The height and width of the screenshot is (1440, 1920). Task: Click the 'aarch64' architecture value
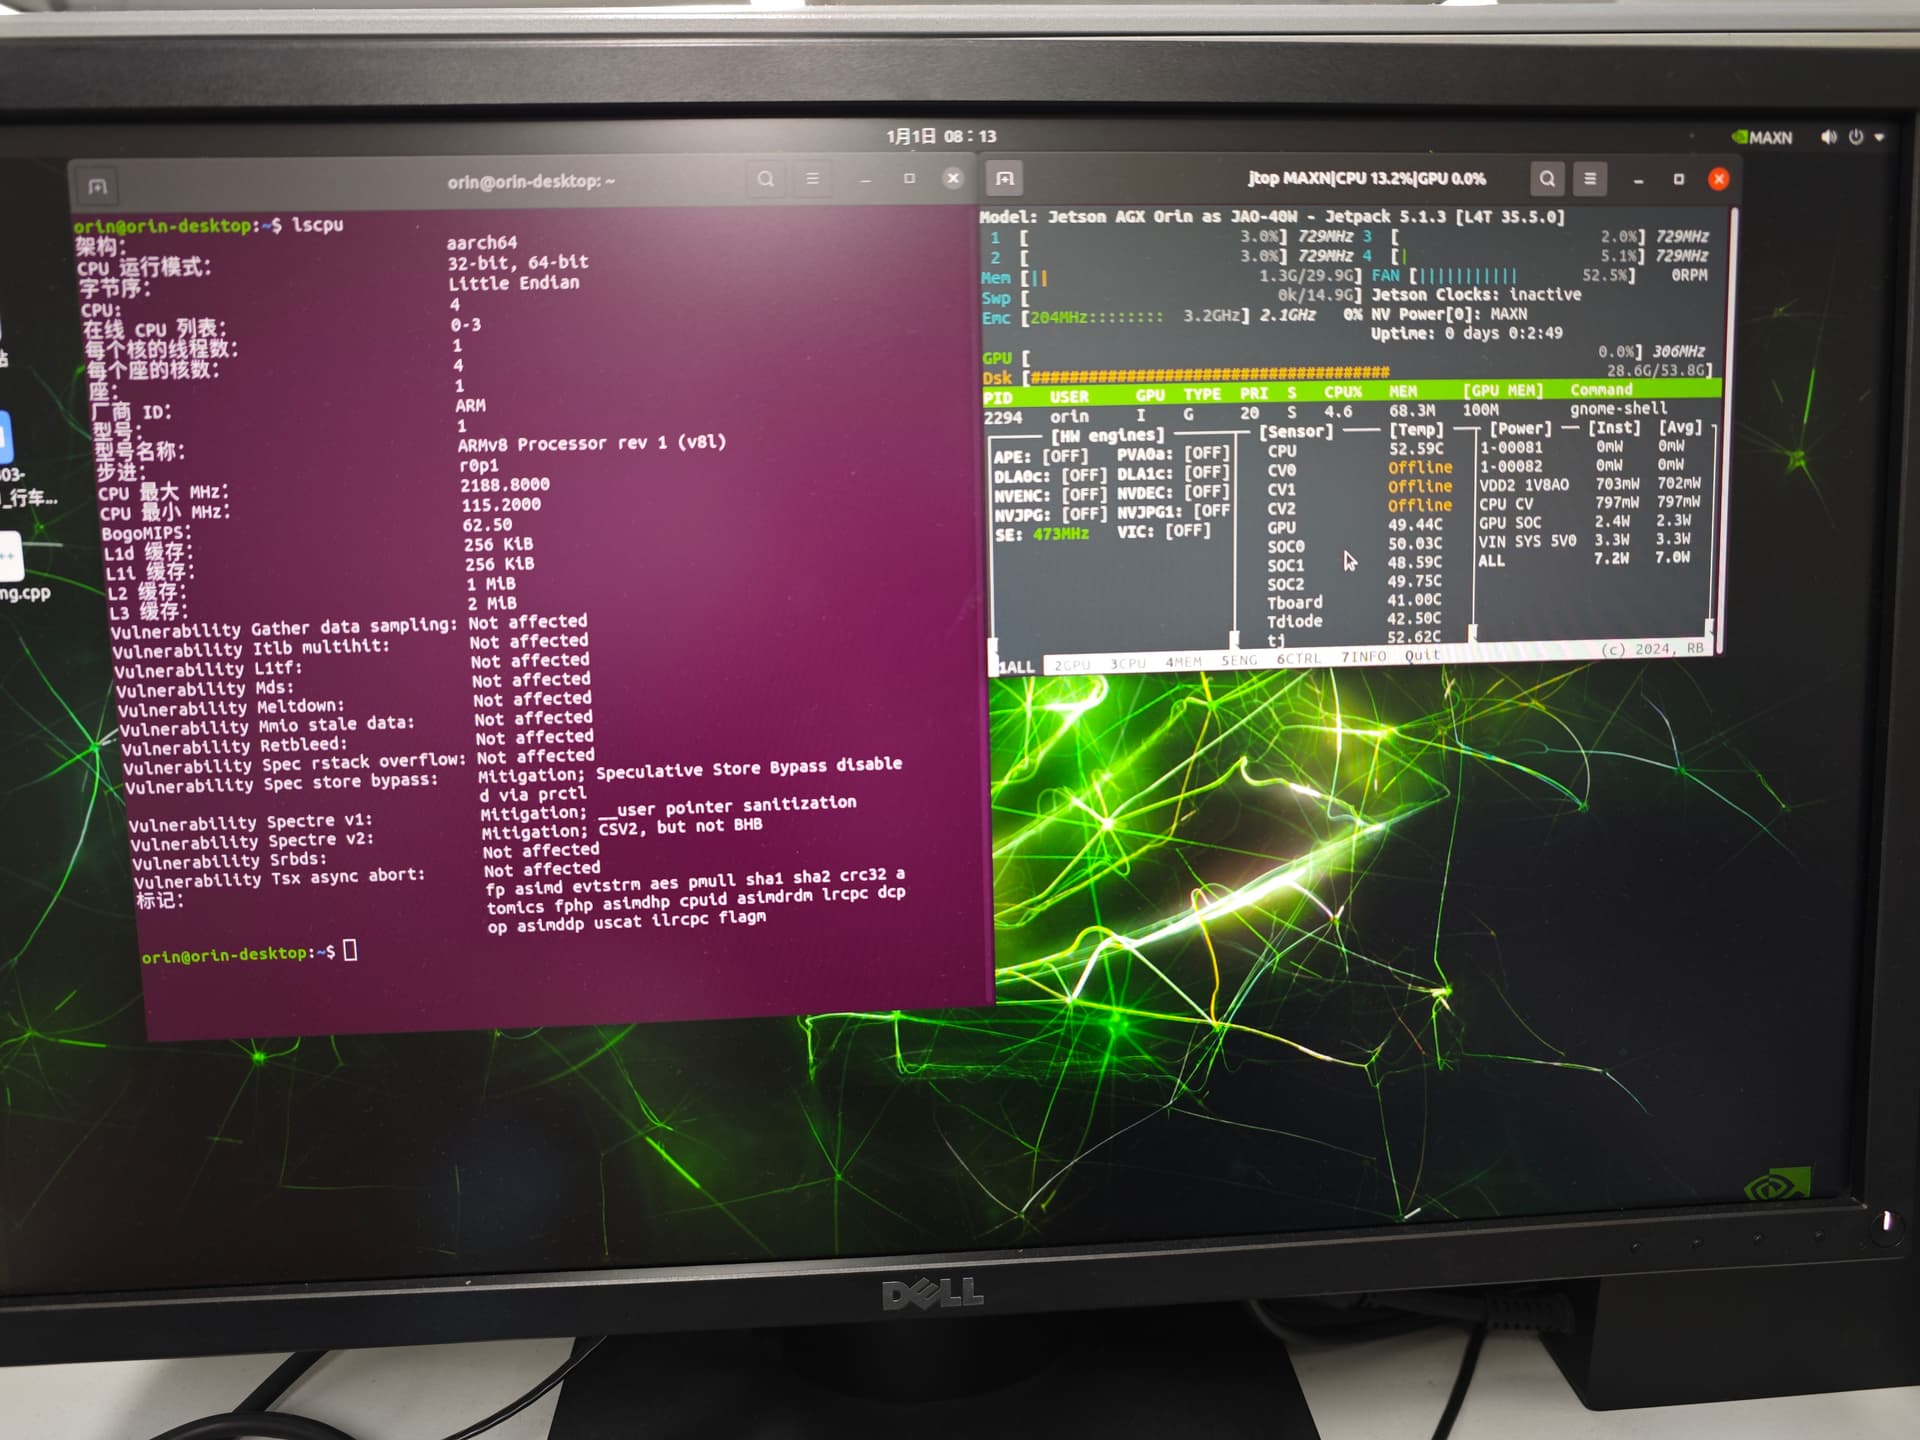tap(482, 243)
